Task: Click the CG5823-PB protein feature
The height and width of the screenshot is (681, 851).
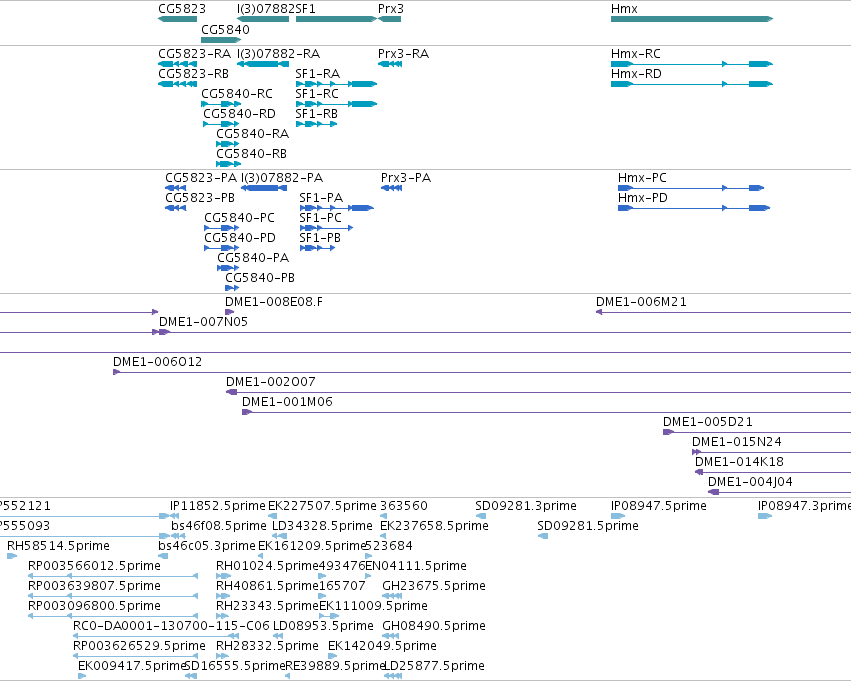Action: [175, 208]
